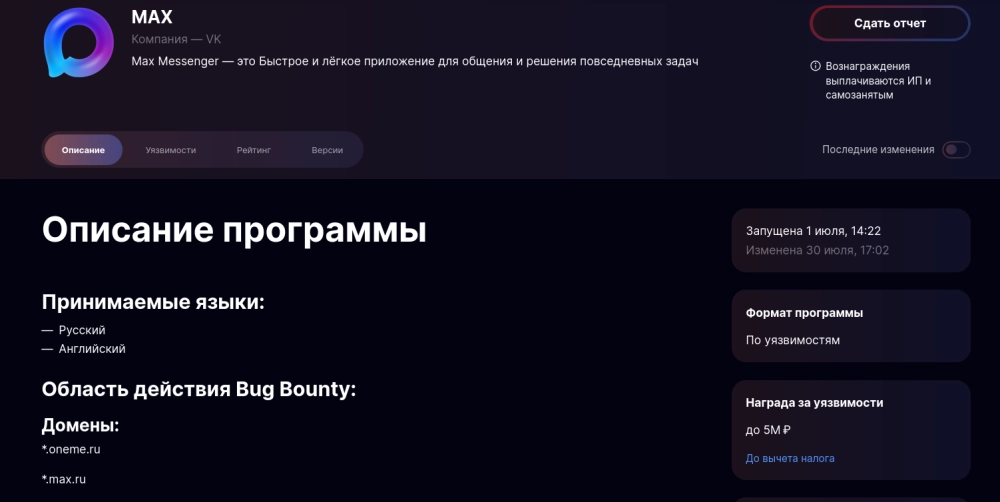Click the Награда за уязвимости card heading
The image size is (1000, 502).
[x=814, y=403]
